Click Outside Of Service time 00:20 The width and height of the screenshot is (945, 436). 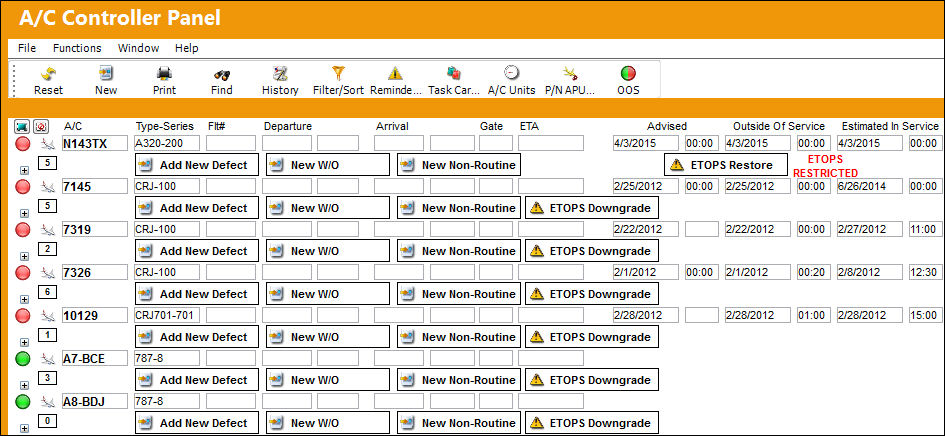click(x=814, y=272)
